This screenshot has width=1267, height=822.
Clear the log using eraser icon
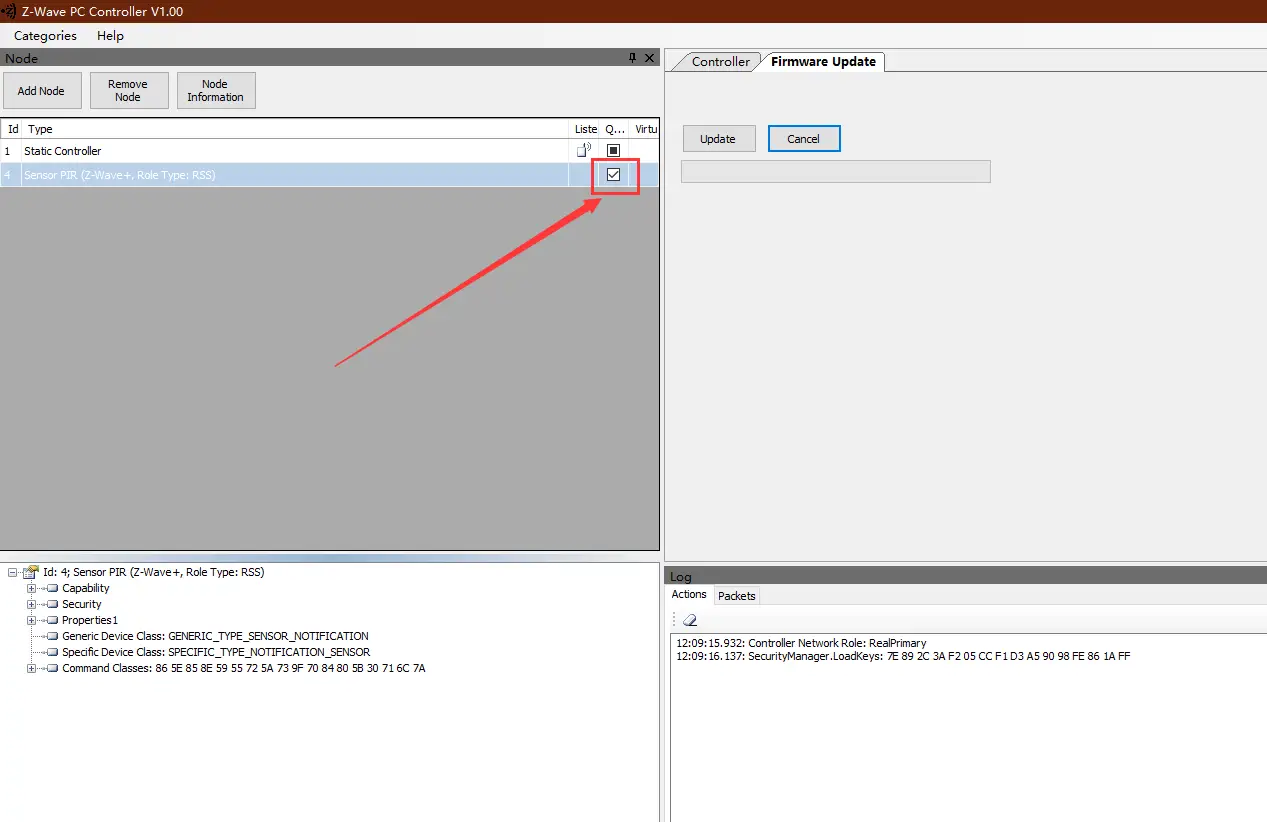pyautogui.click(x=689, y=620)
